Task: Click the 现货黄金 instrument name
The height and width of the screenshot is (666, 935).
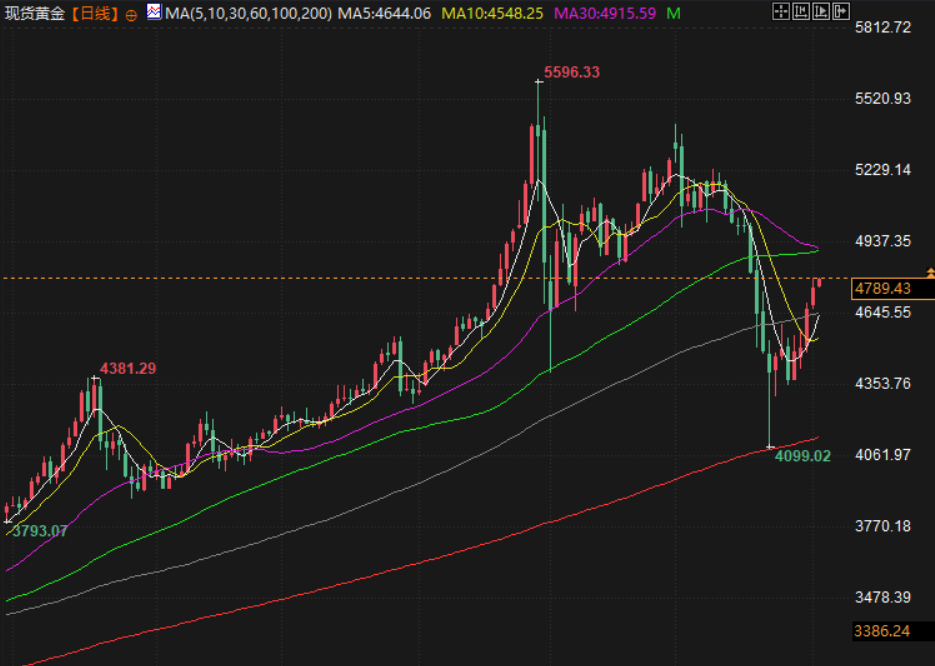Action: coord(35,14)
